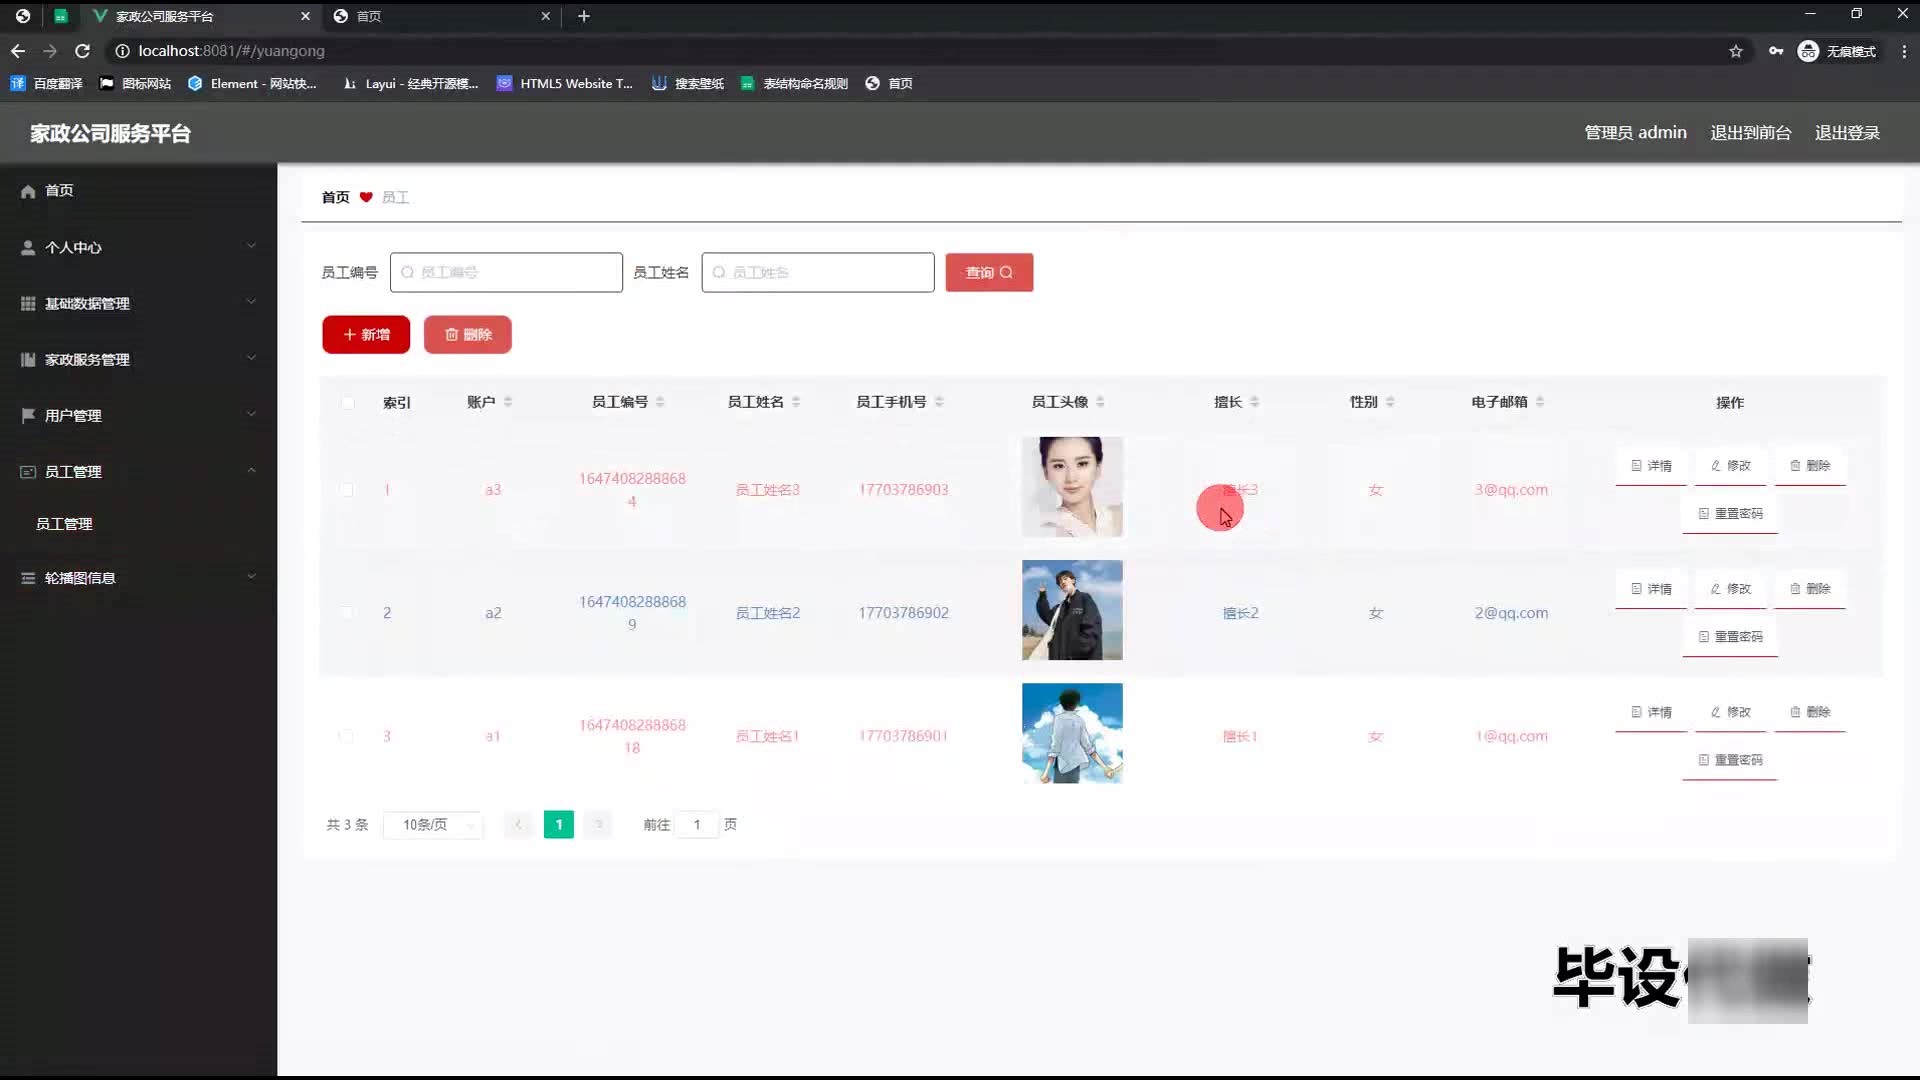Sort by 员工编号 column arrows
Viewport: 1920px width, 1080px height.
660,402
